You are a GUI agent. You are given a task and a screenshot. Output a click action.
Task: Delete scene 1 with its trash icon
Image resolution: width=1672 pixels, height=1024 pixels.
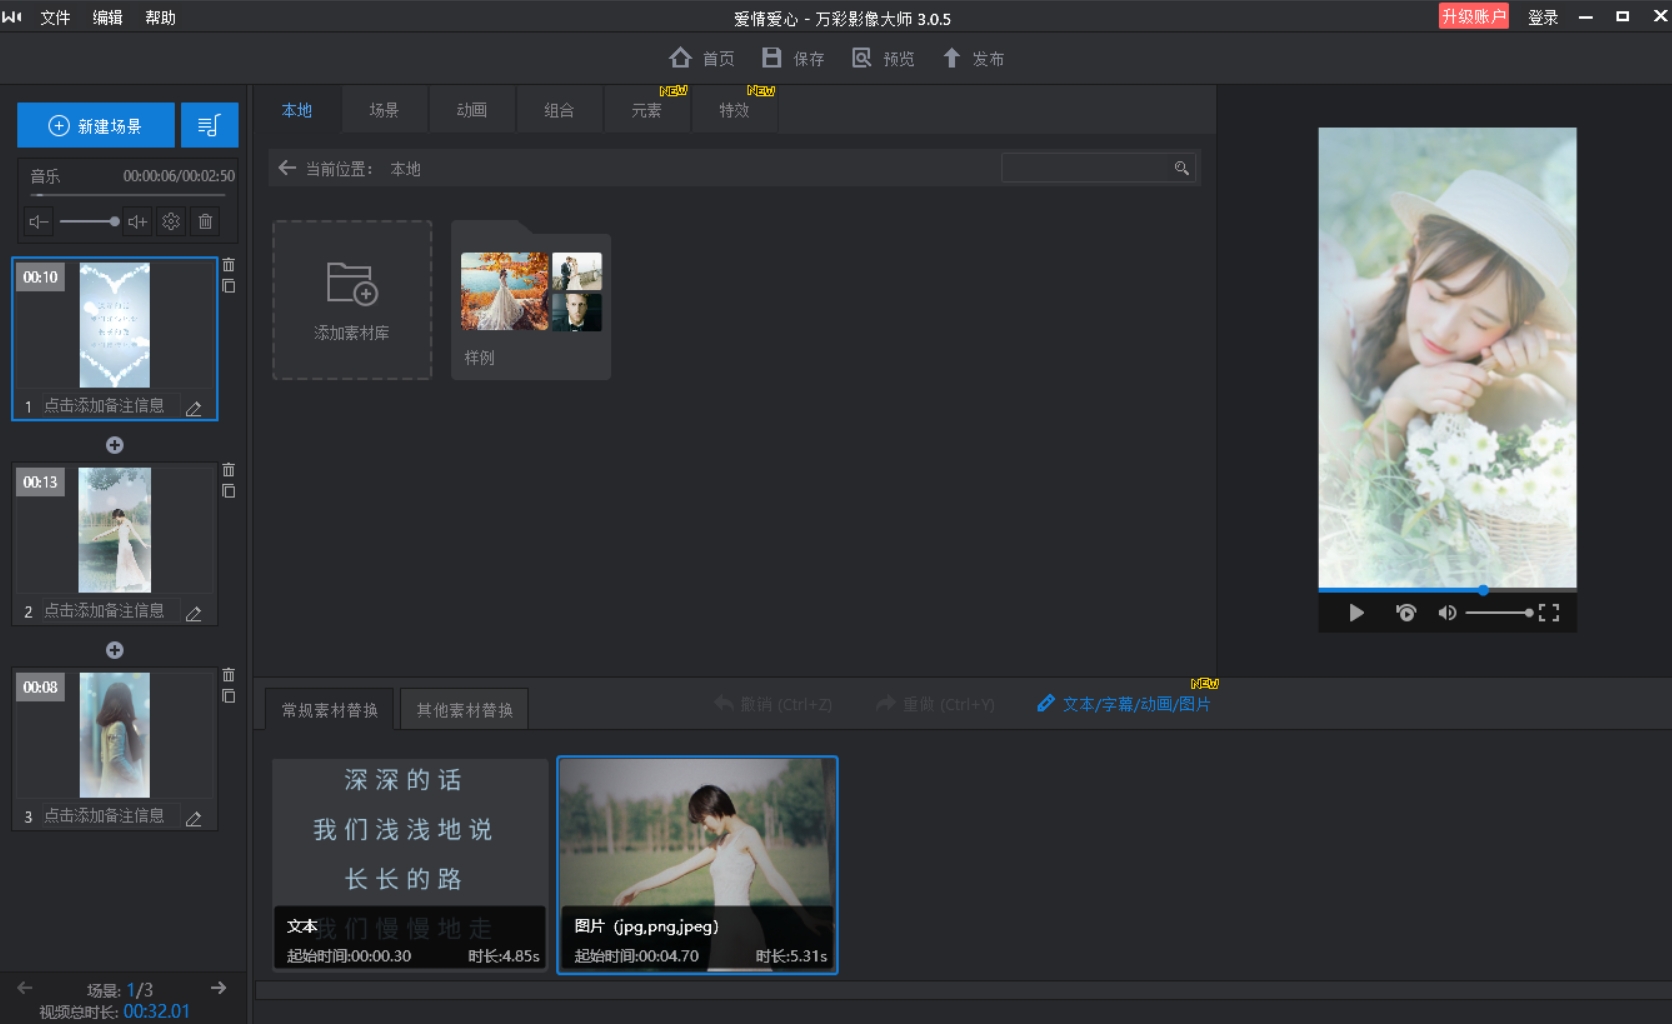click(x=229, y=265)
